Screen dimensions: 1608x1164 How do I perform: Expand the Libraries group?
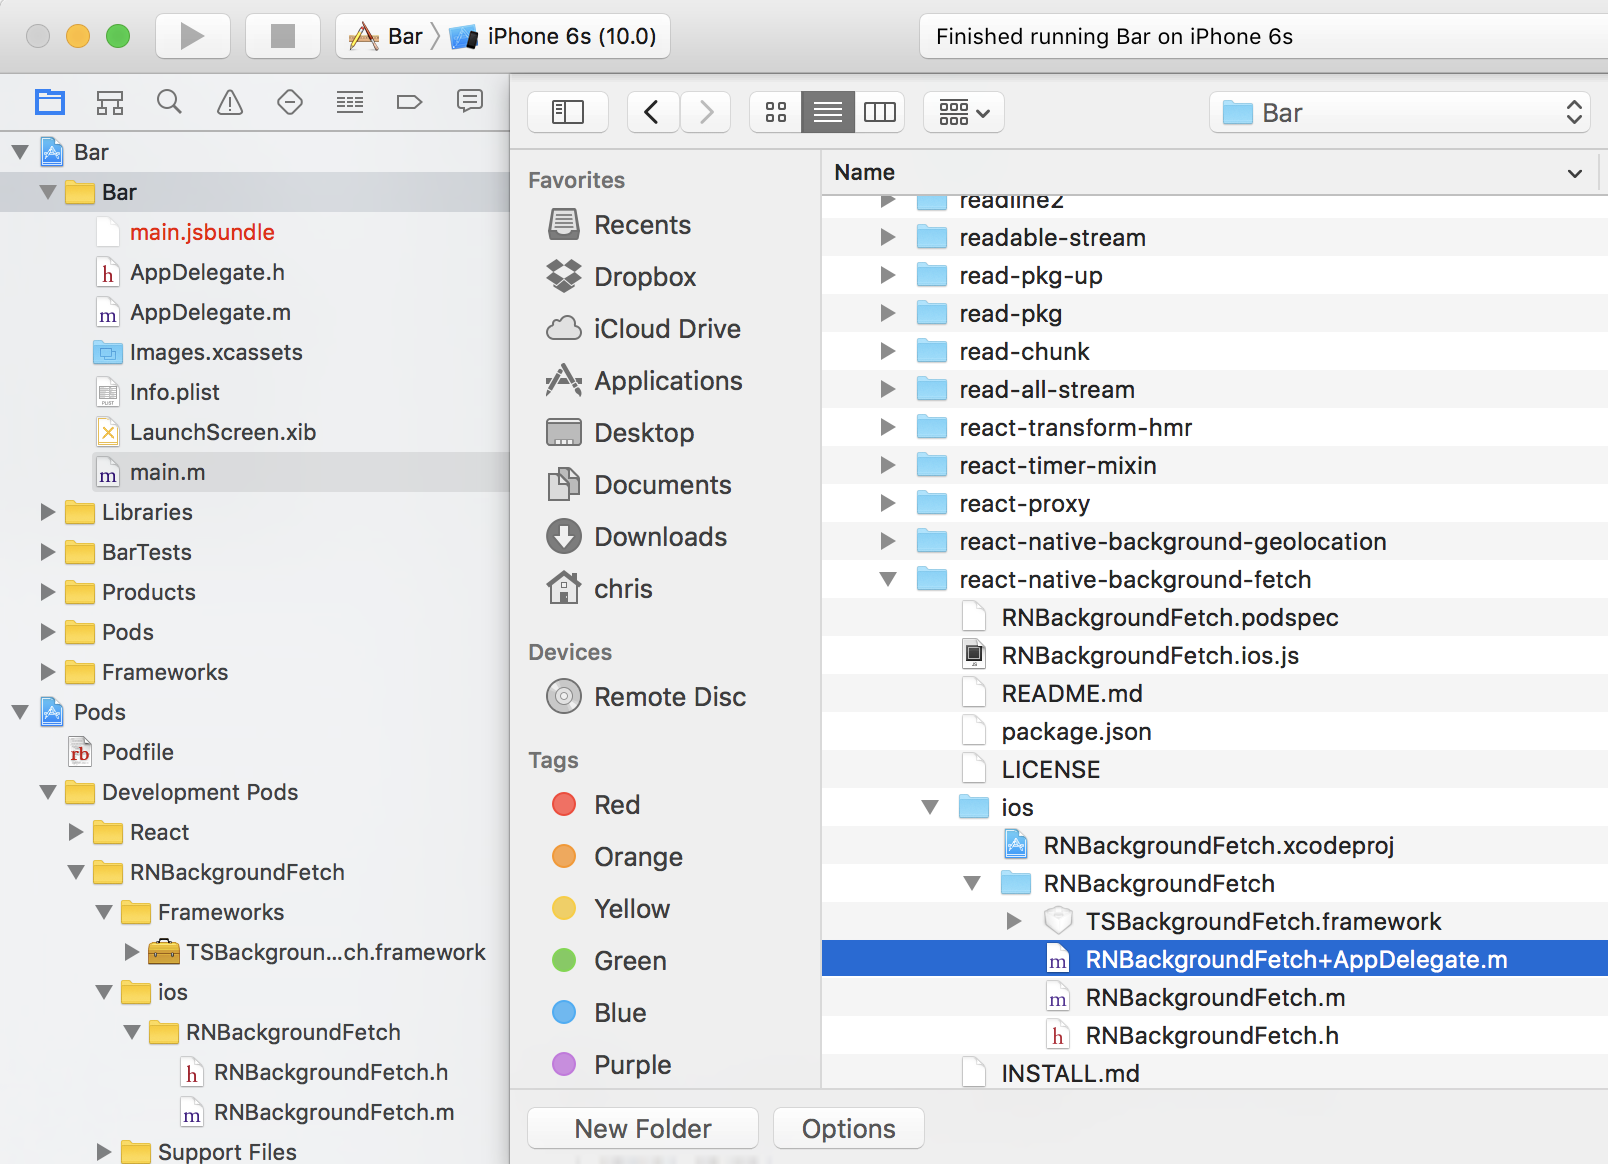(48, 512)
